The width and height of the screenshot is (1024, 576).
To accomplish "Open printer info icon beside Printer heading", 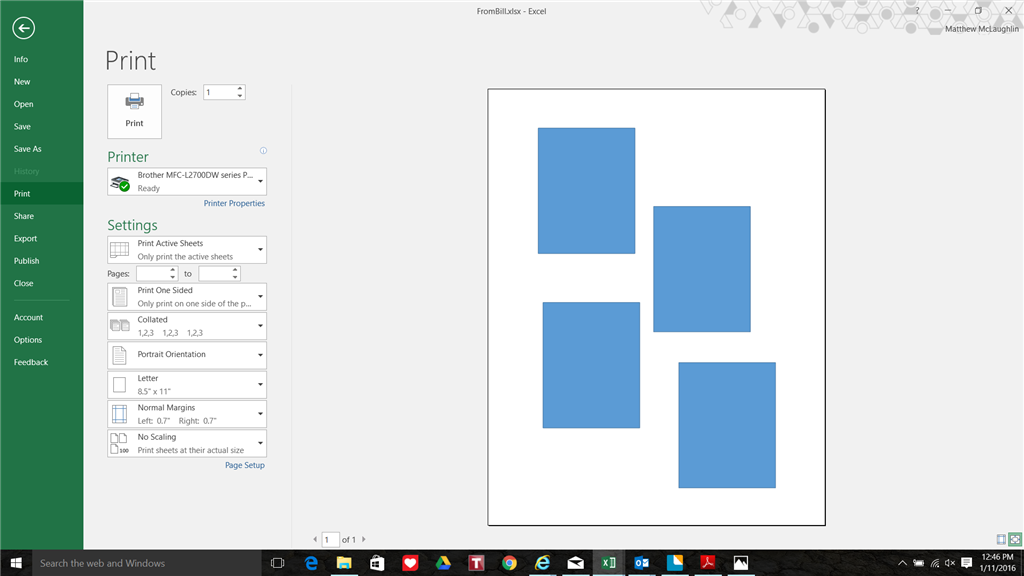I will (263, 151).
